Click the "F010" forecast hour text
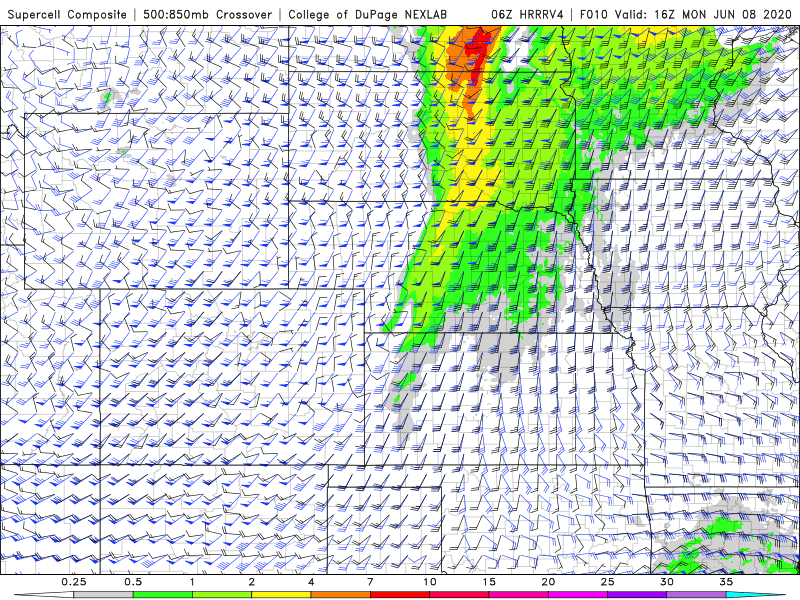The image size is (800, 600). tap(594, 15)
